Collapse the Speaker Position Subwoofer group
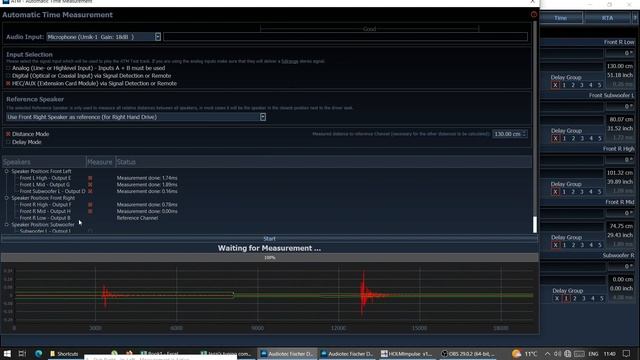Screen dimensions: 640x360 7,224
